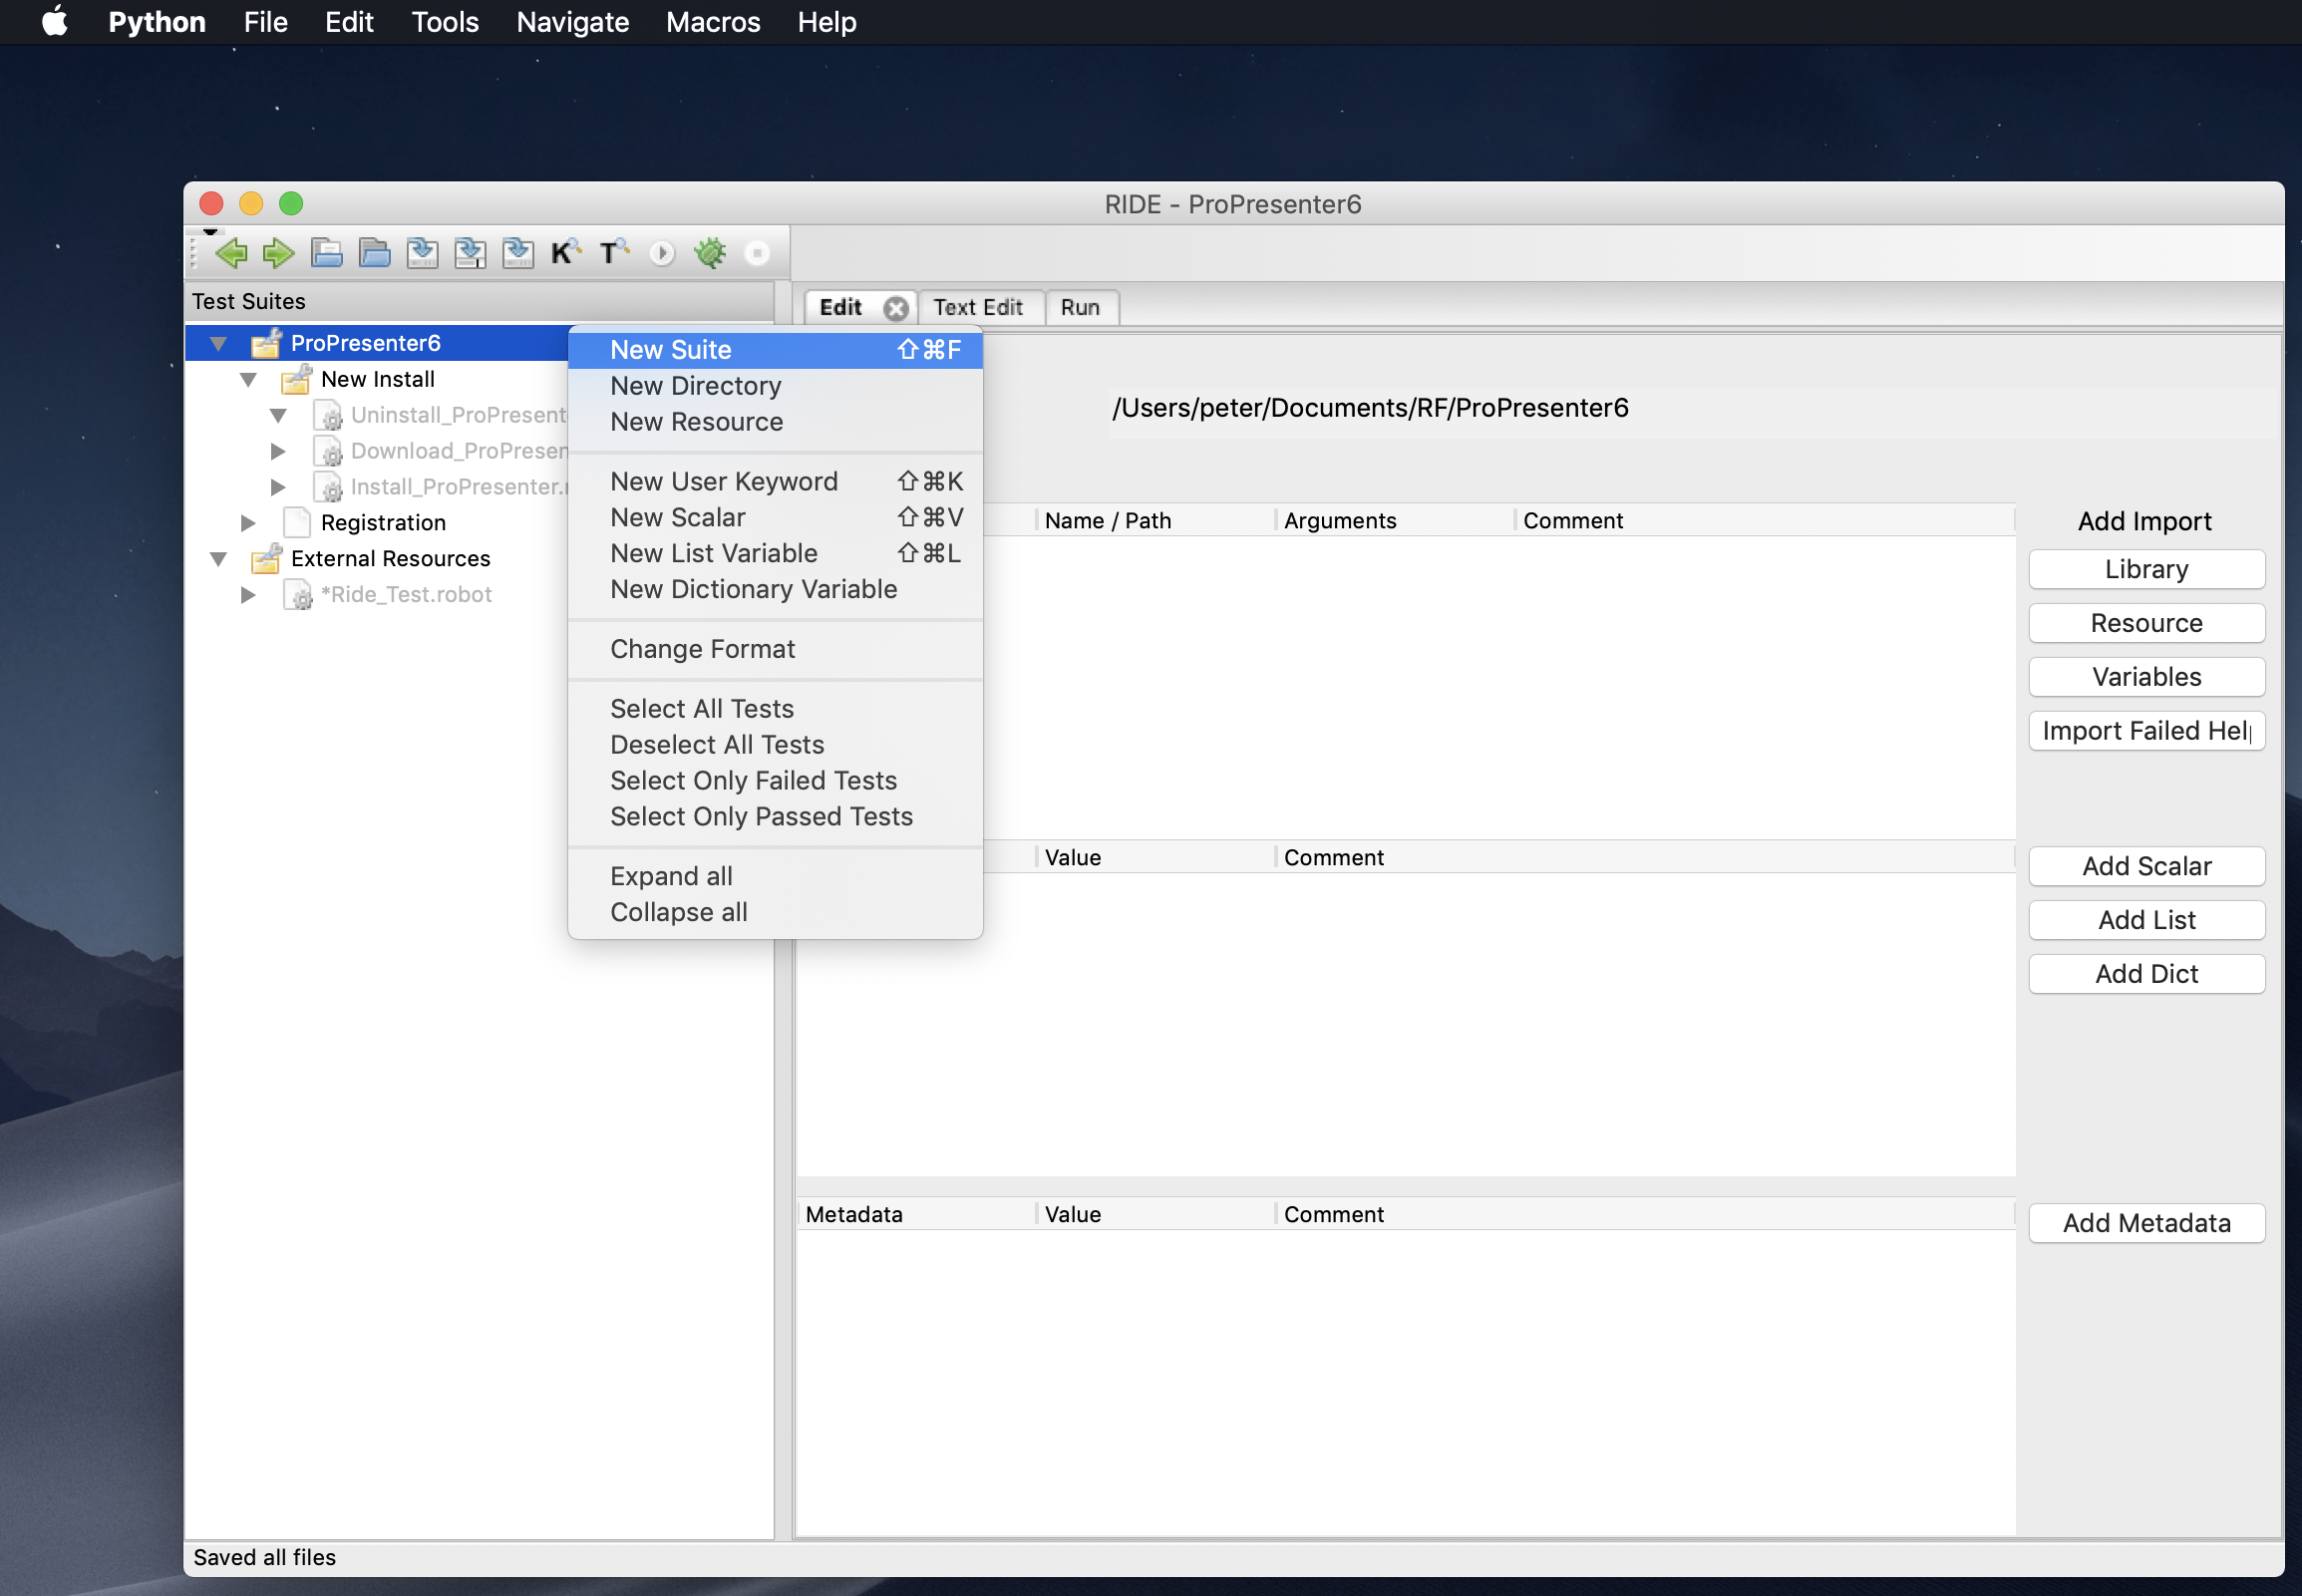Stop test execution with the stop icon
The image size is (2302, 1596).
[758, 253]
